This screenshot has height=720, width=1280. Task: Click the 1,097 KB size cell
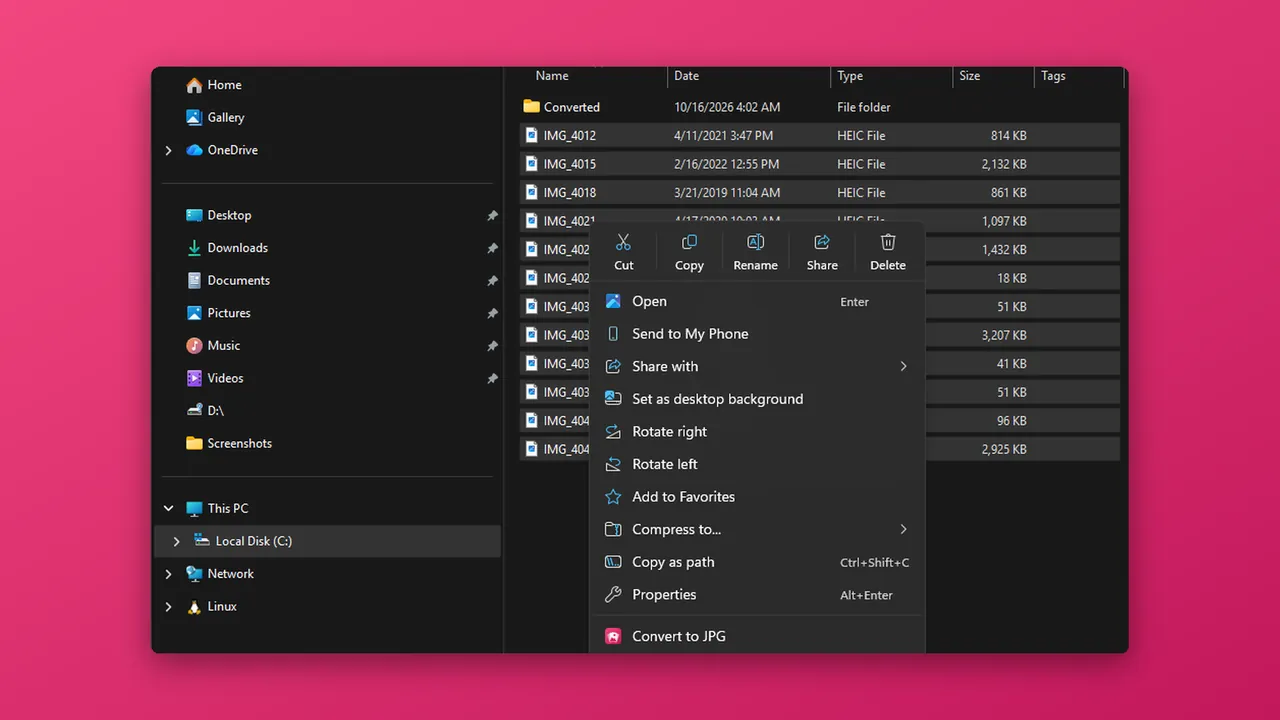1004,221
